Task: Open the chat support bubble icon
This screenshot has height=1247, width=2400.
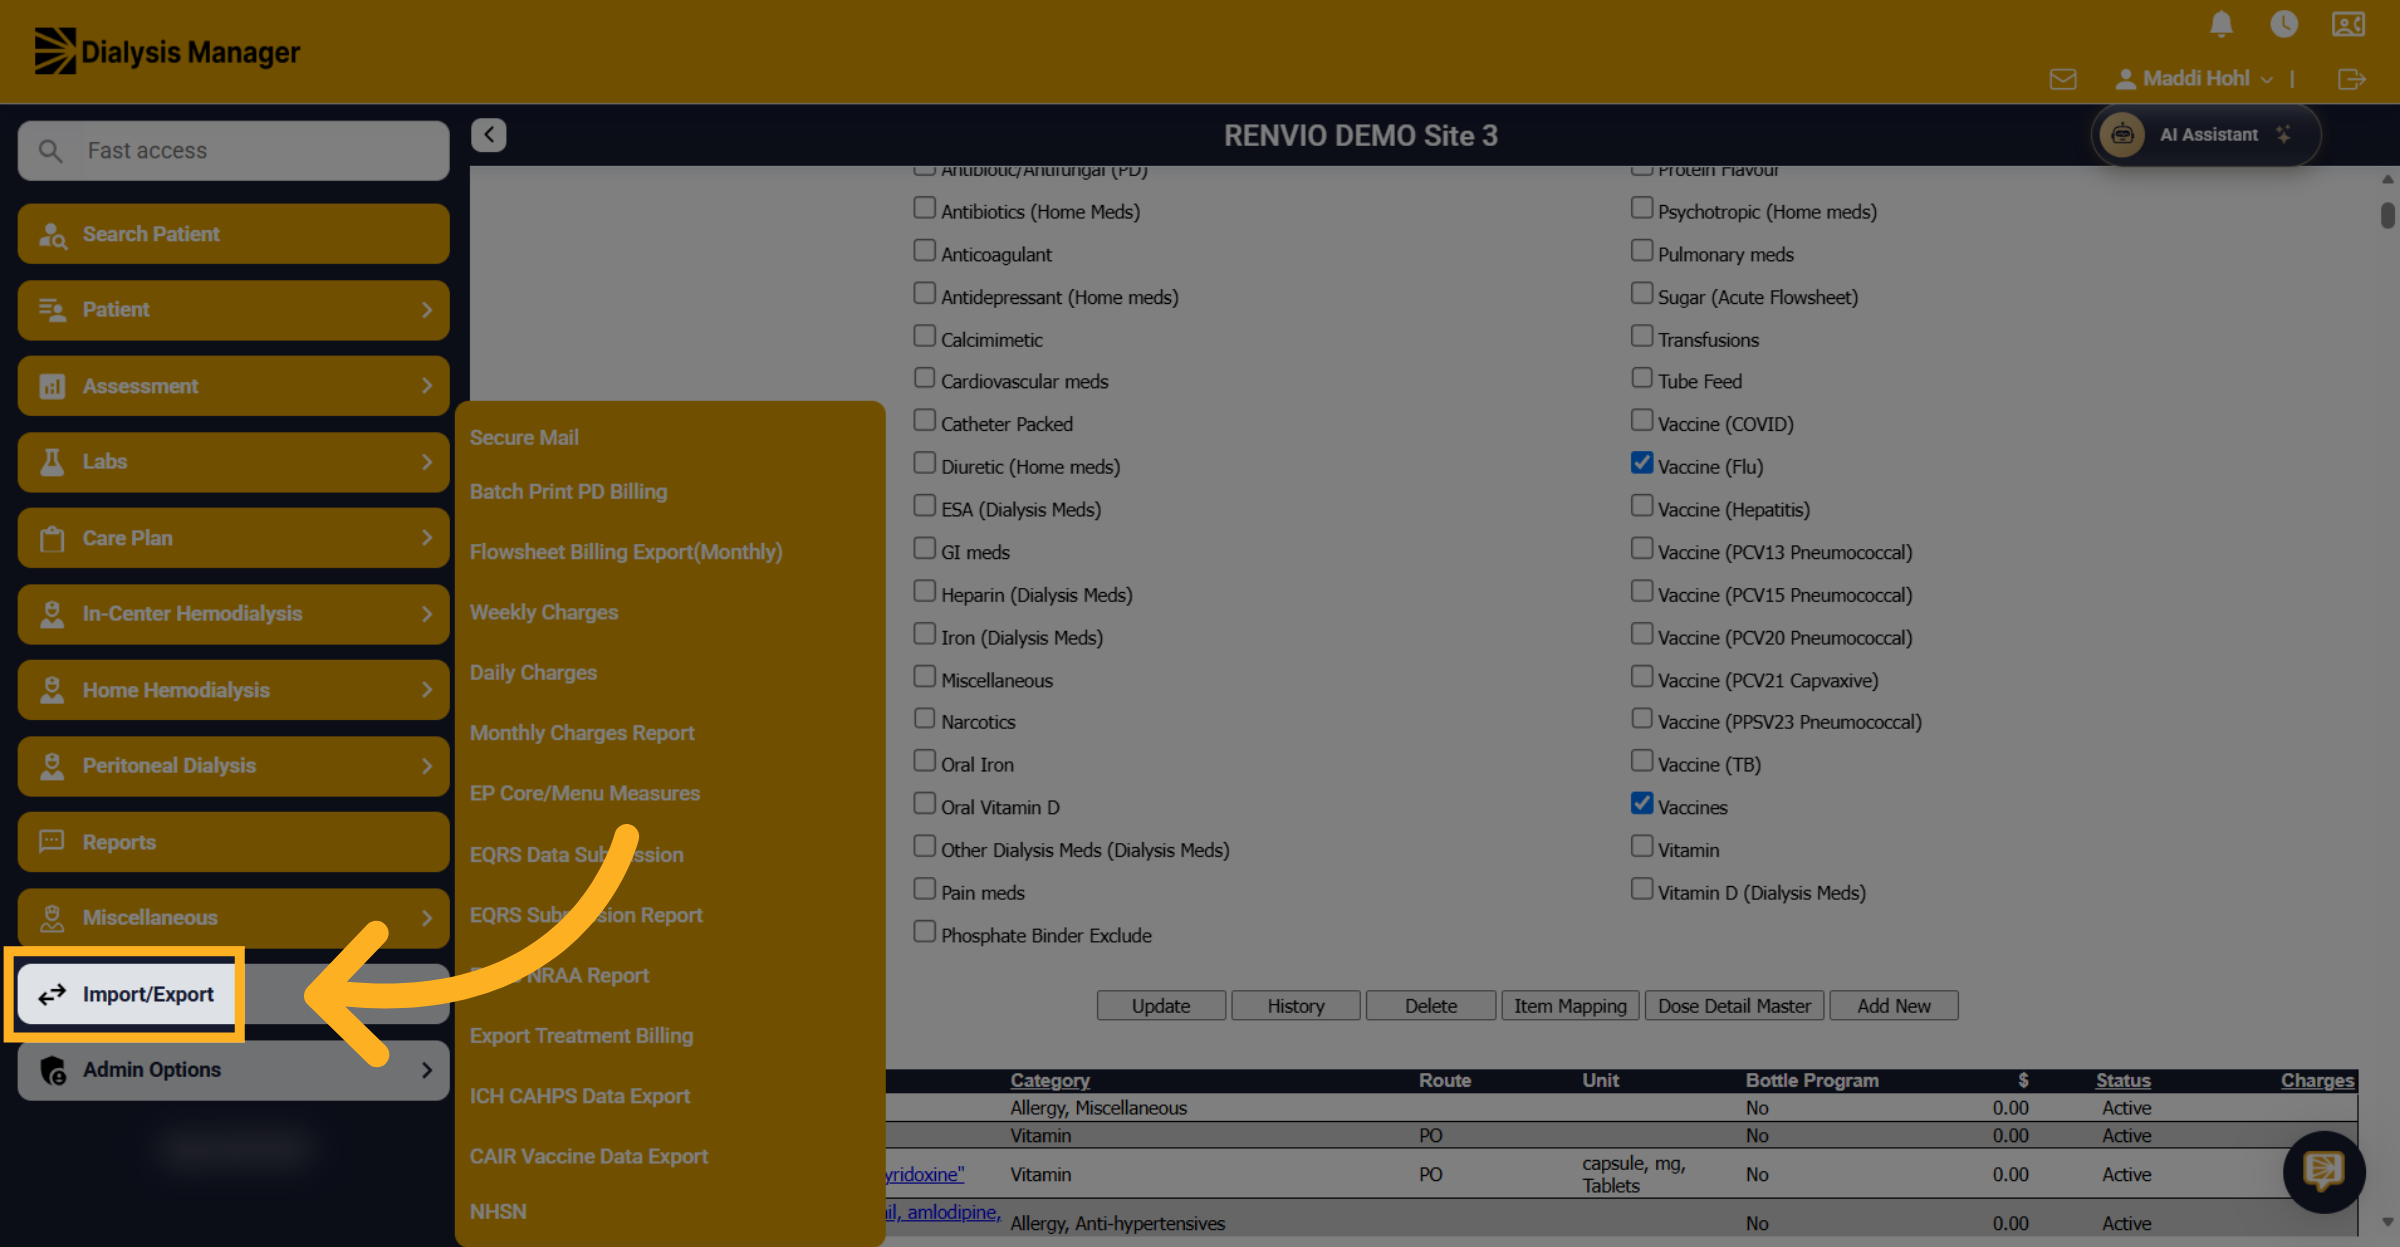Action: tap(2323, 1171)
